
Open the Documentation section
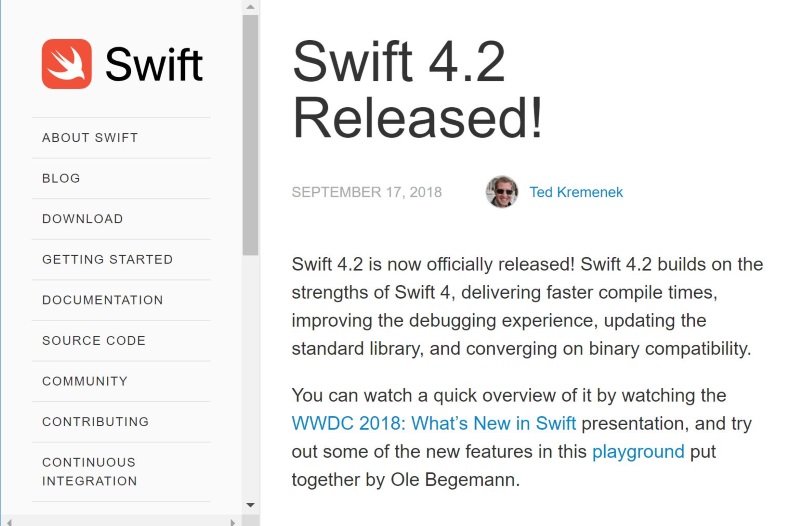click(x=102, y=300)
